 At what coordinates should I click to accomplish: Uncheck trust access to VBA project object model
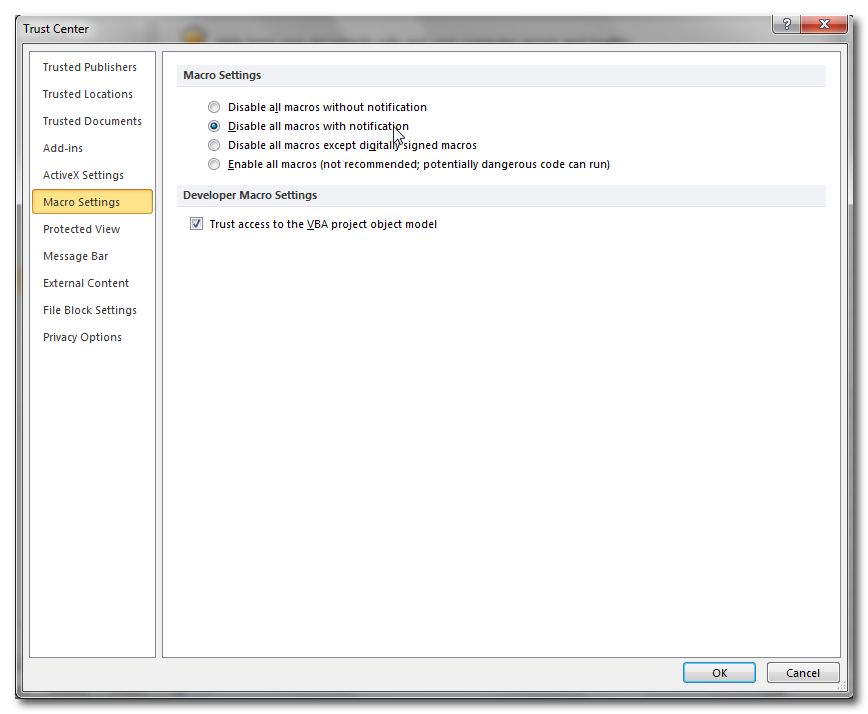click(x=197, y=223)
